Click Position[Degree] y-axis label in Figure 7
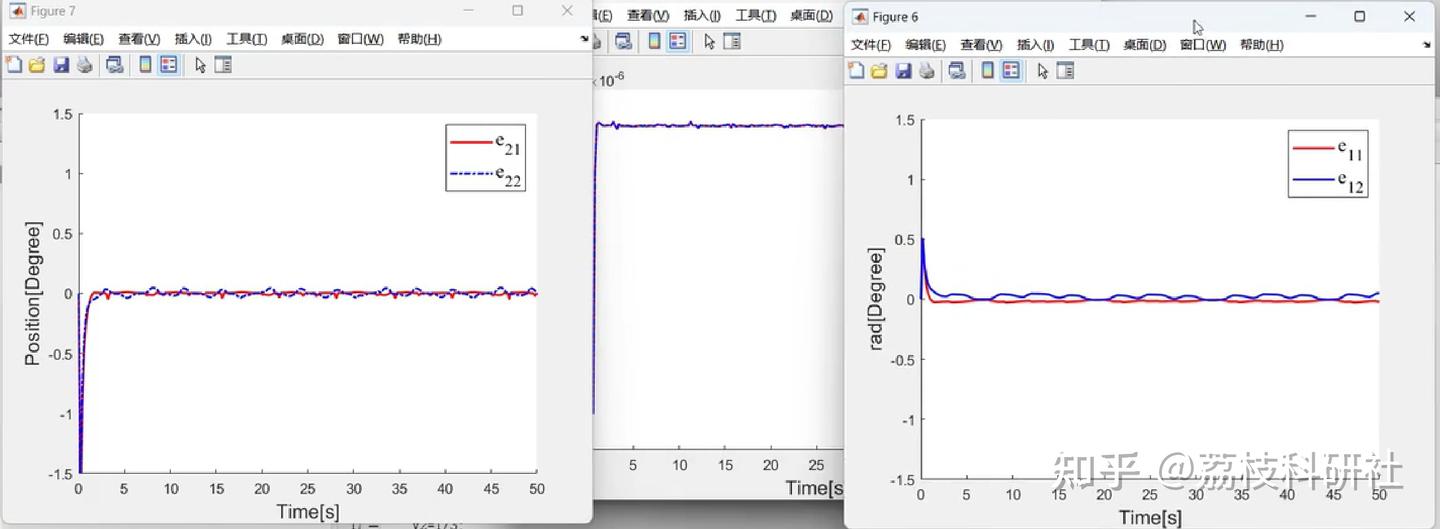Screen dimensions: 1440x529 [32, 294]
